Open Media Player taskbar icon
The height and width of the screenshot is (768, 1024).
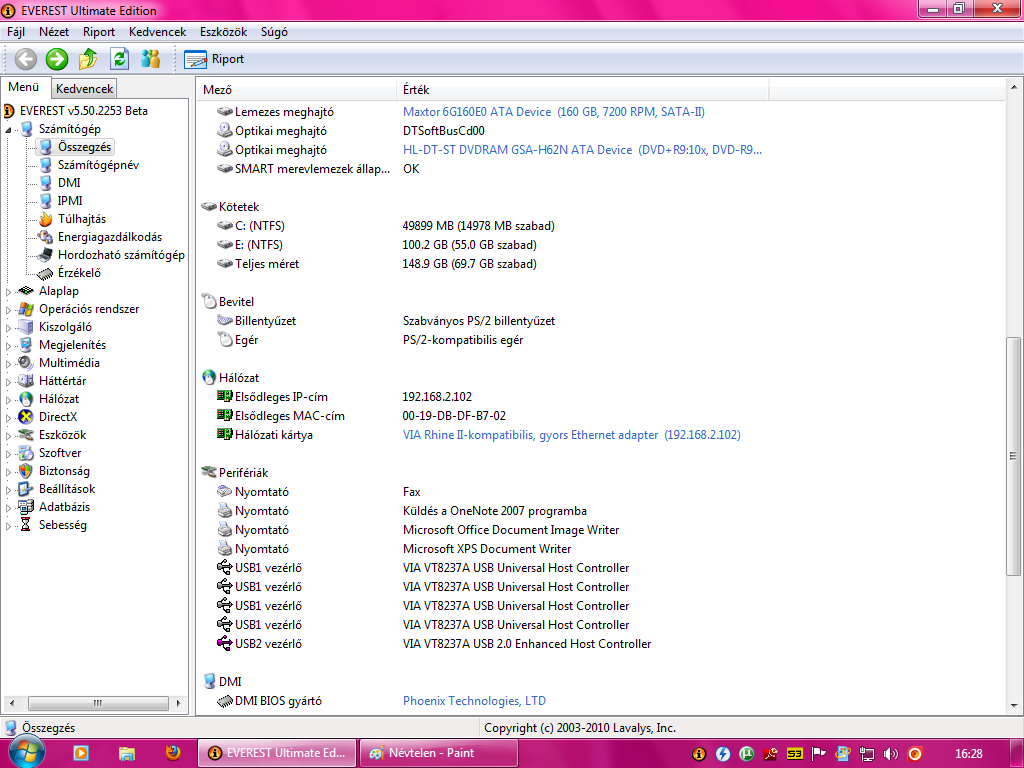coord(81,754)
